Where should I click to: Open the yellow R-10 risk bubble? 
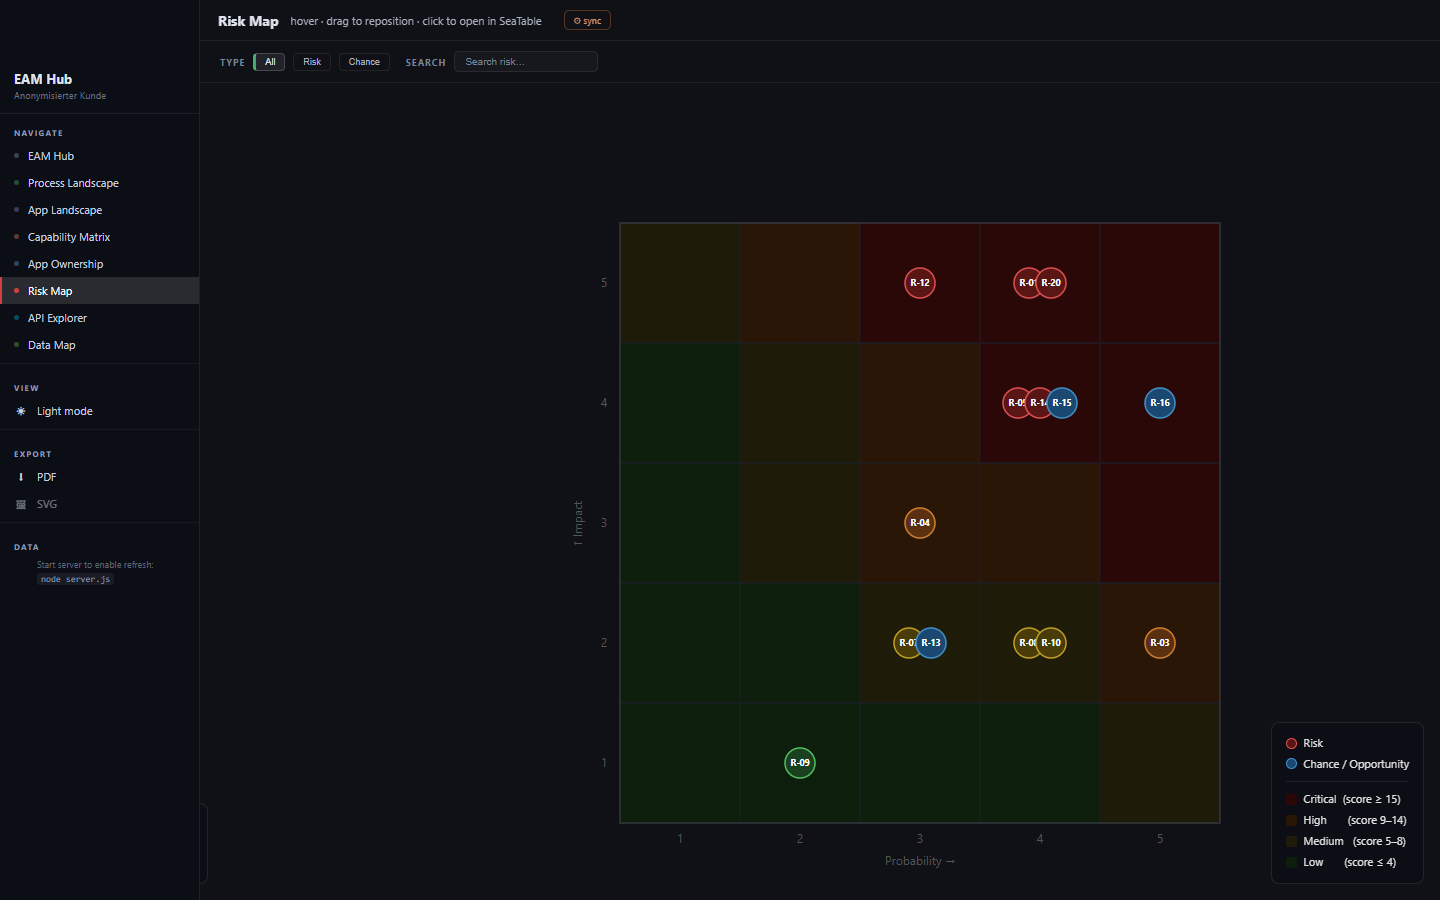[1051, 643]
